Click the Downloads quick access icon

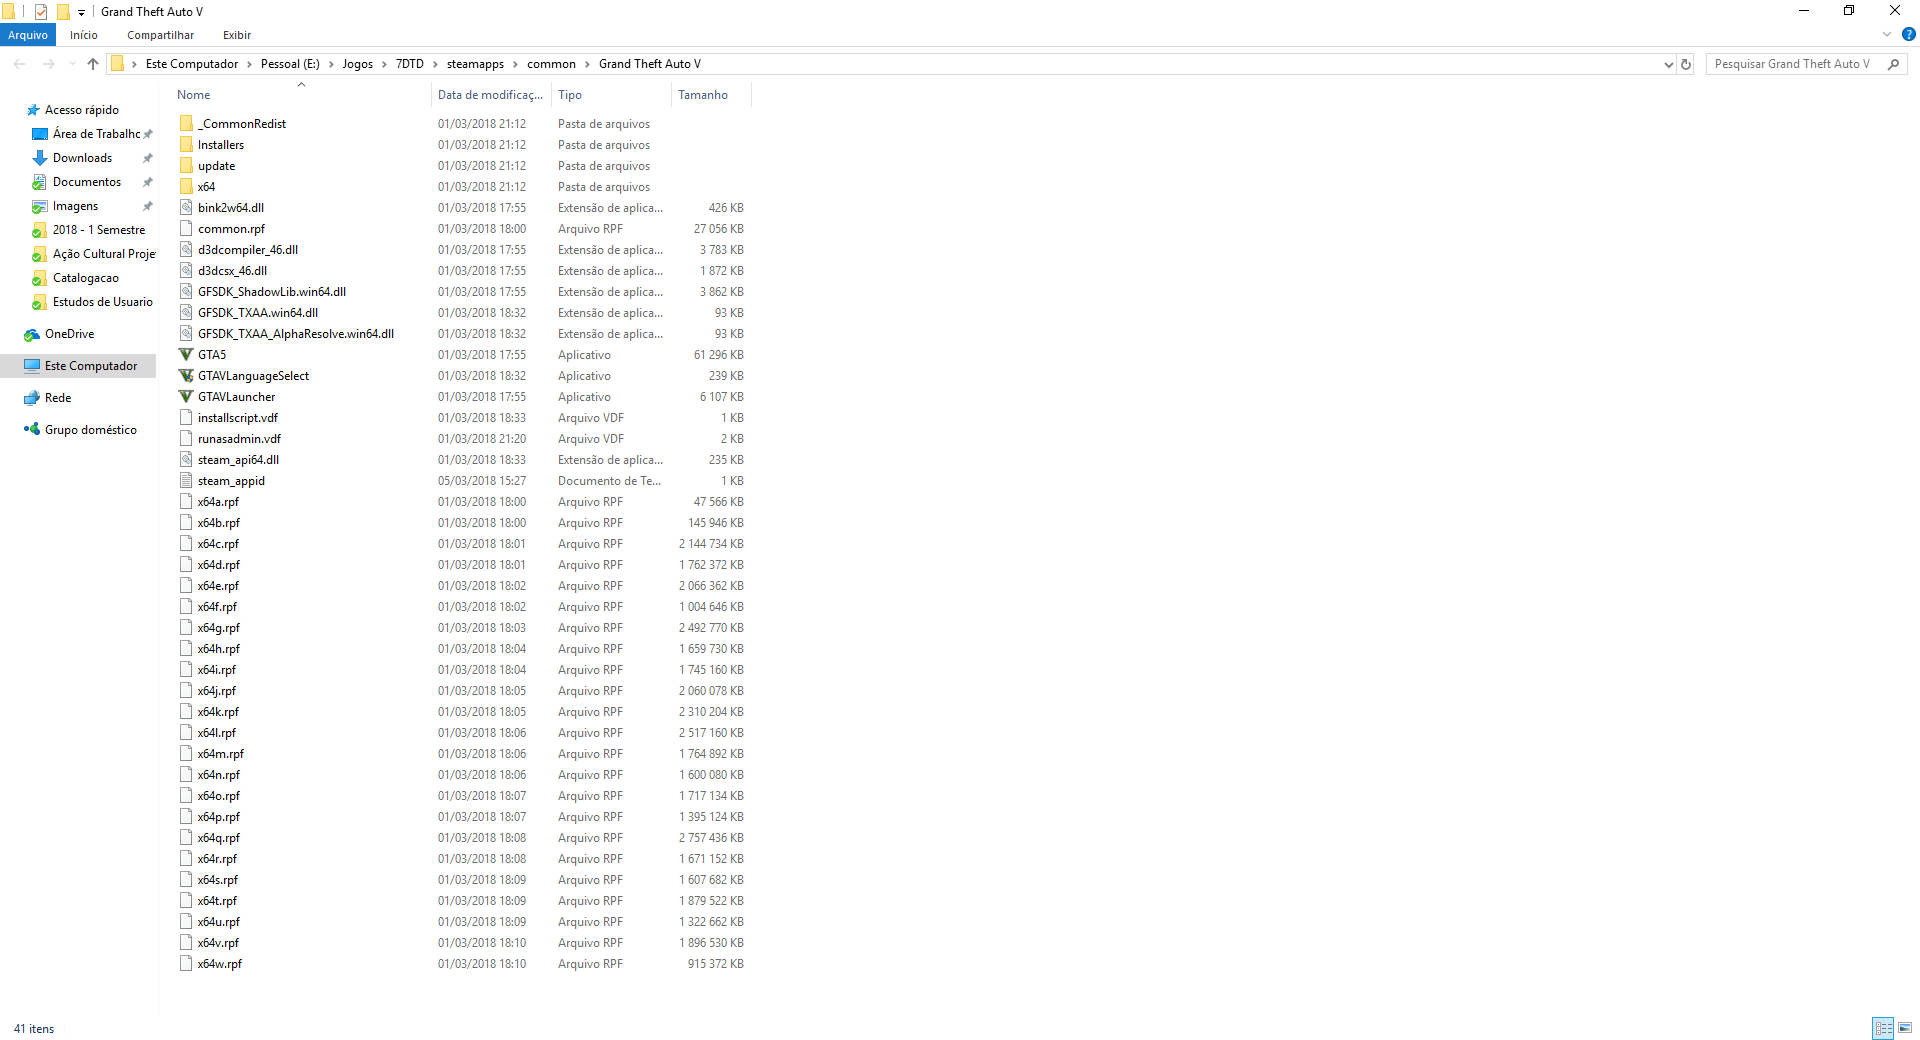point(40,158)
